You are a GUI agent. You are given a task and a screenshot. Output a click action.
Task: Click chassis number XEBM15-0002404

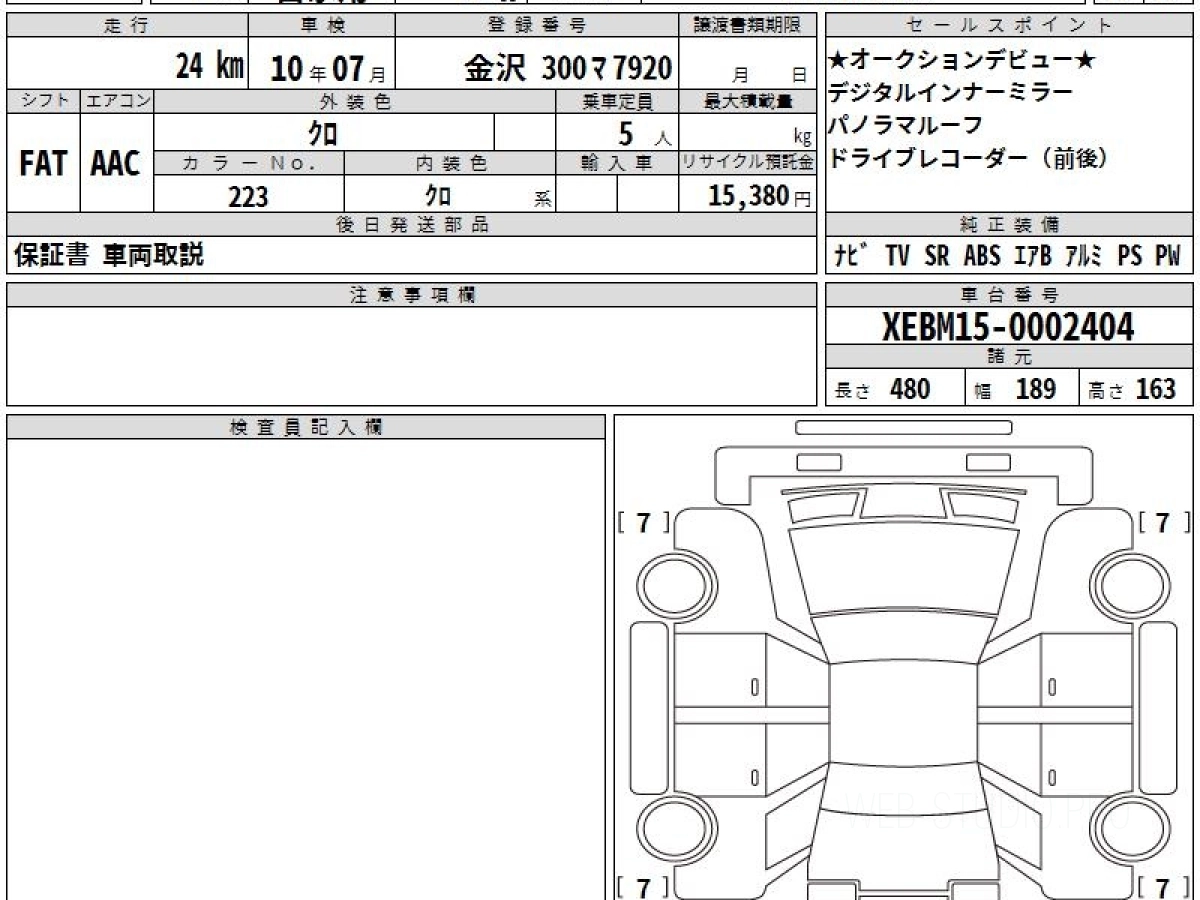(1009, 326)
